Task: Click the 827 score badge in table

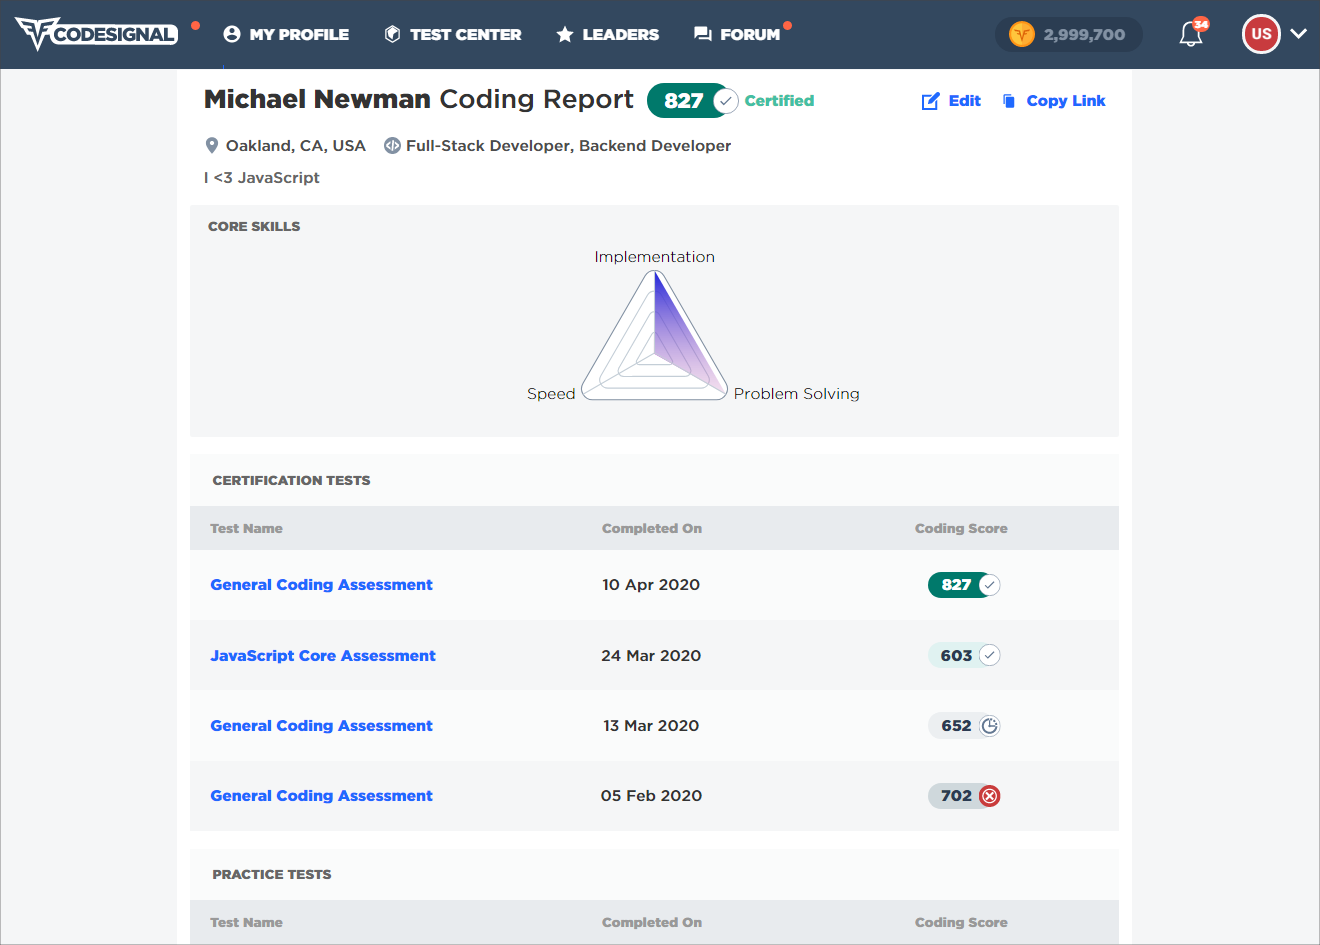Action: 964,585
